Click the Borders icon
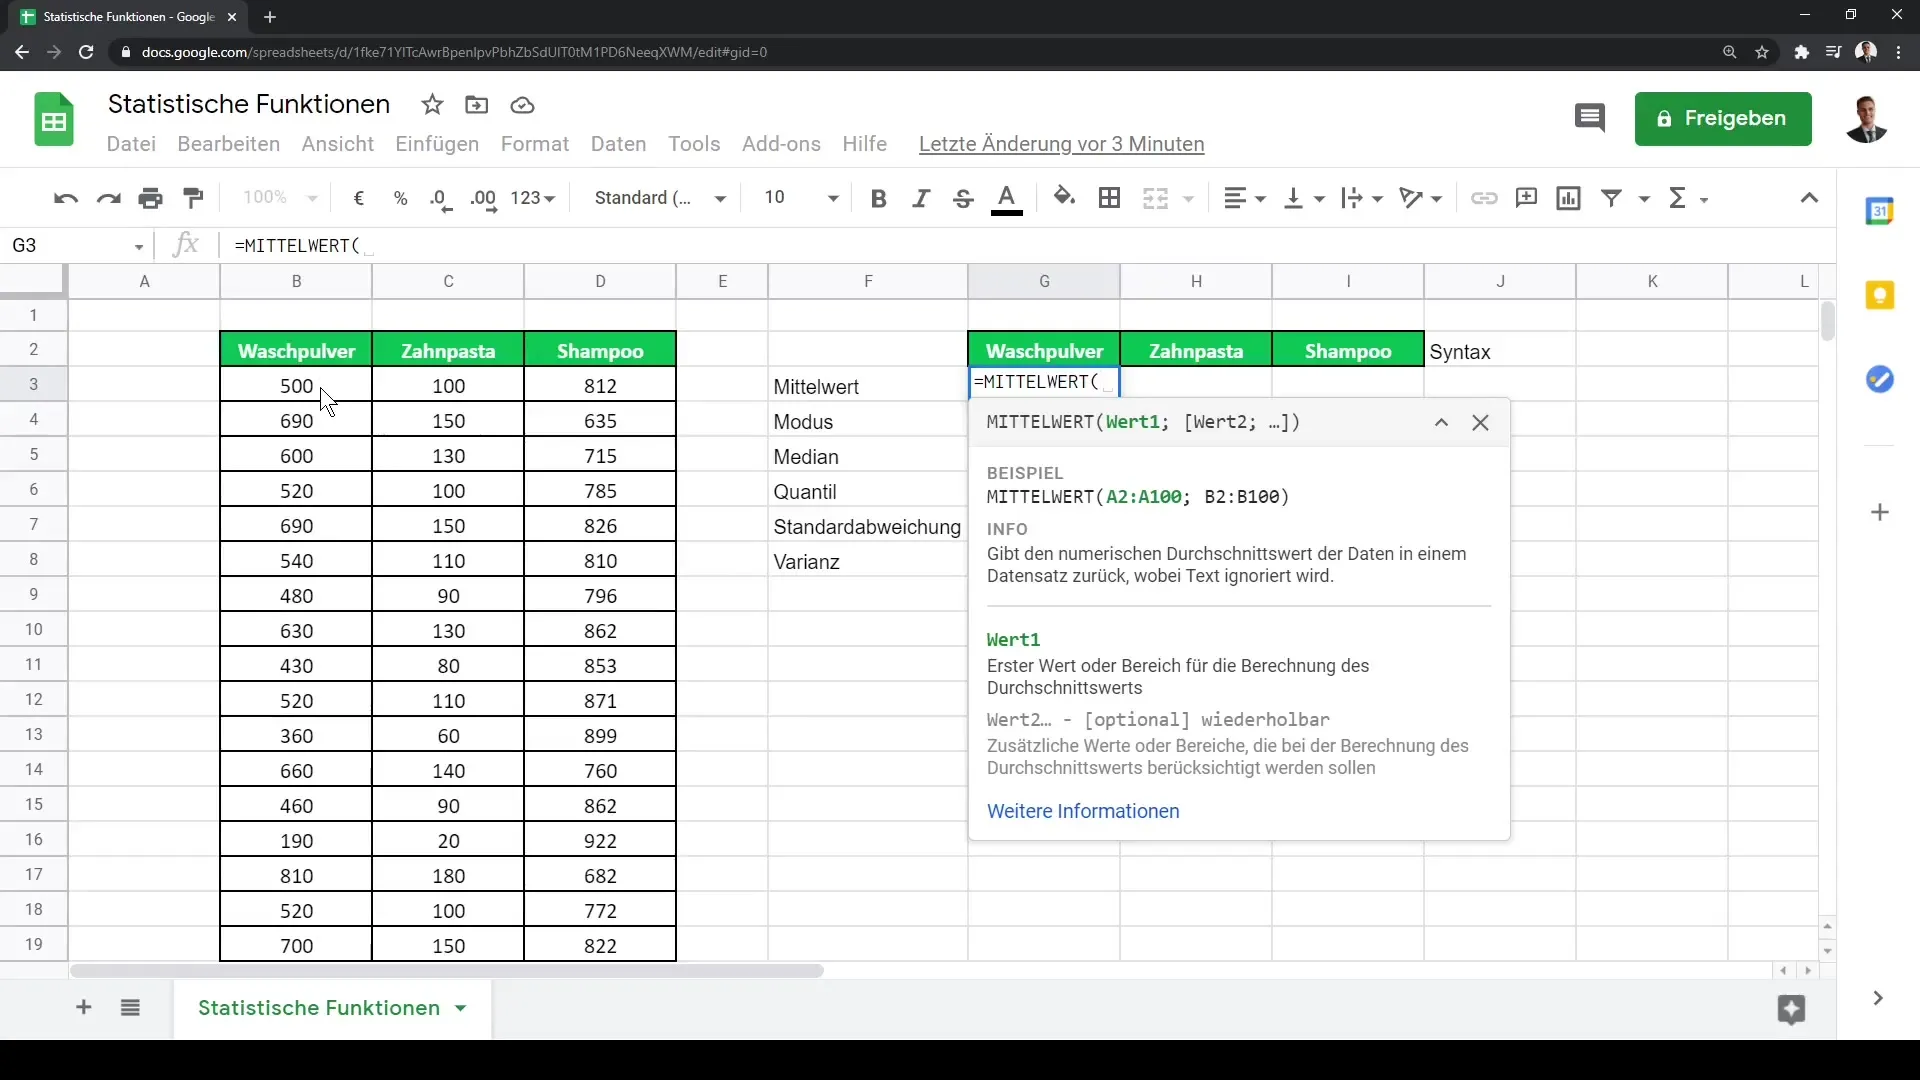This screenshot has width=1920, height=1080. pyautogui.click(x=1110, y=198)
